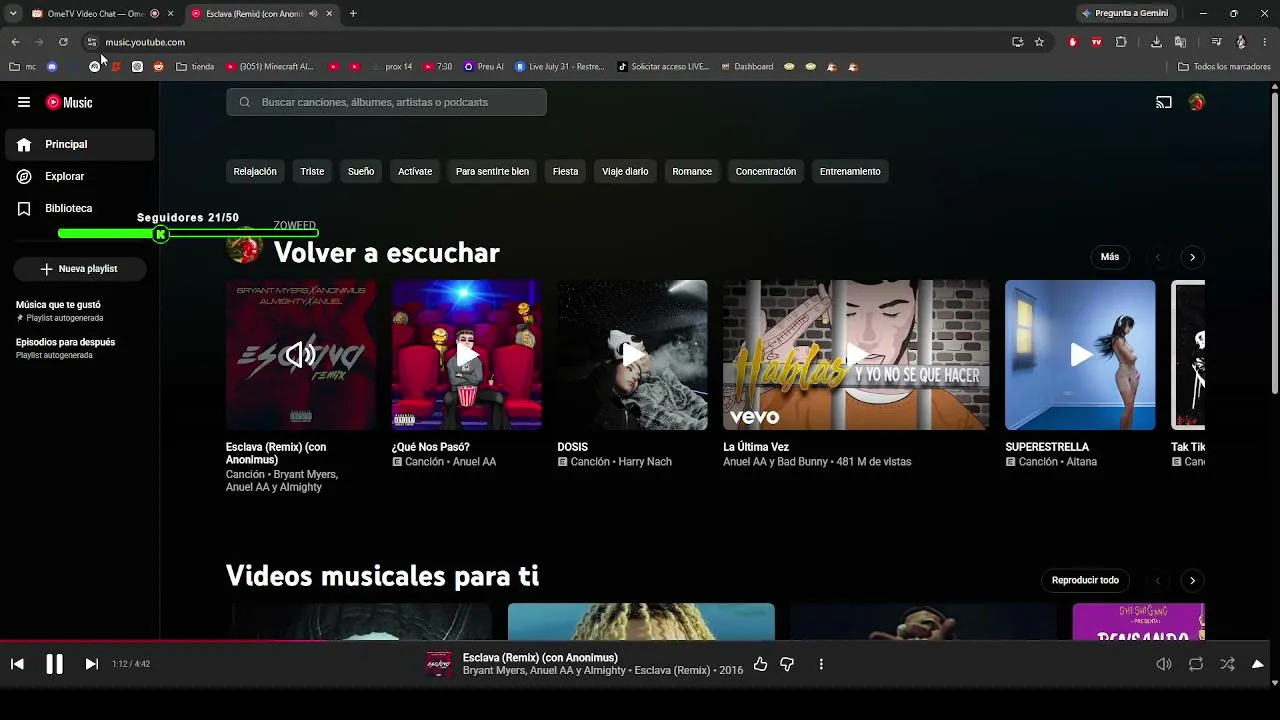Search songs in the Buscar canciones field
Viewport: 1280px width, 720px height.
[386, 102]
